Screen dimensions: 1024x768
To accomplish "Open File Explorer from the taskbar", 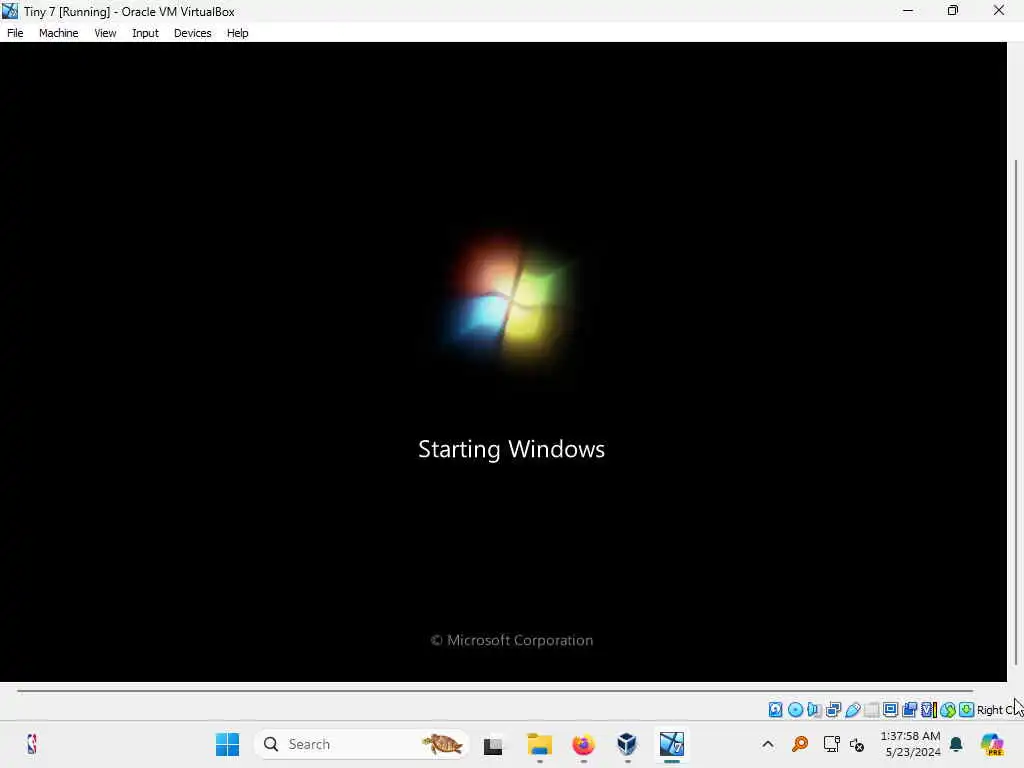I will (540, 744).
